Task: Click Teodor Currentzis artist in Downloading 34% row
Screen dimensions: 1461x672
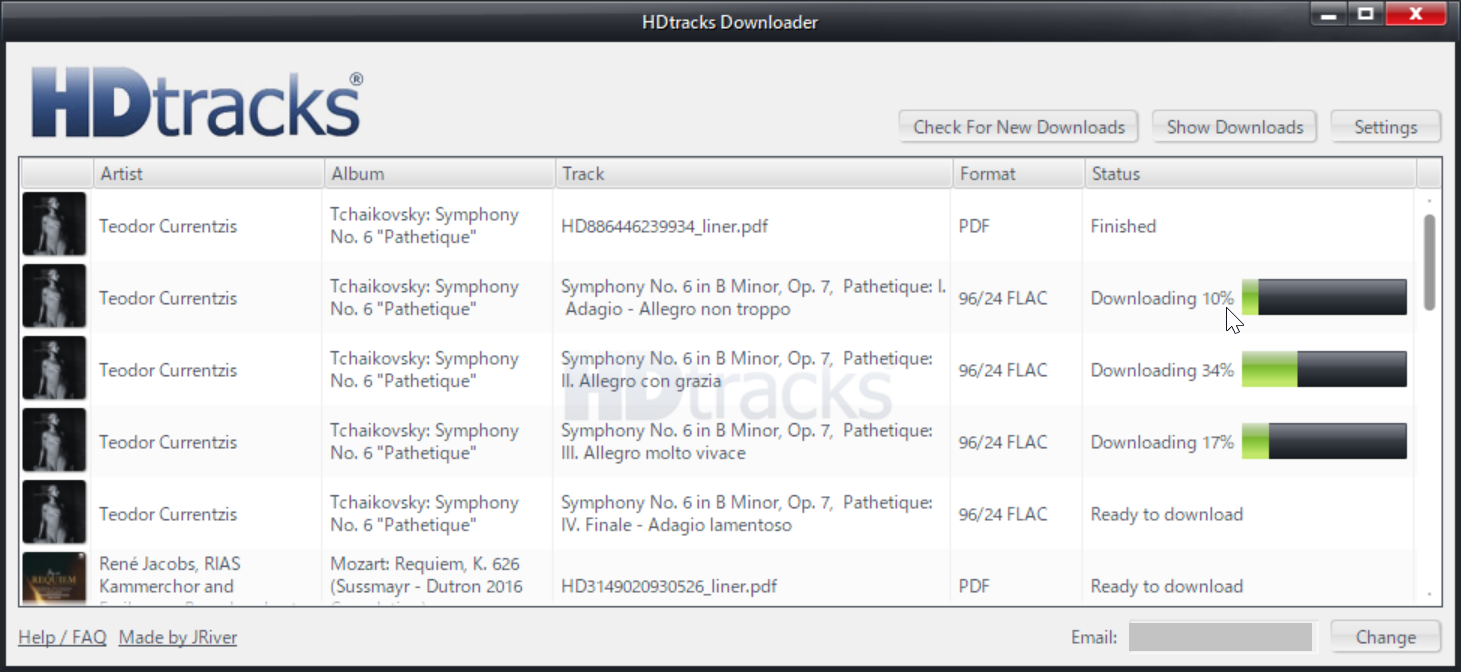Action: coord(168,370)
